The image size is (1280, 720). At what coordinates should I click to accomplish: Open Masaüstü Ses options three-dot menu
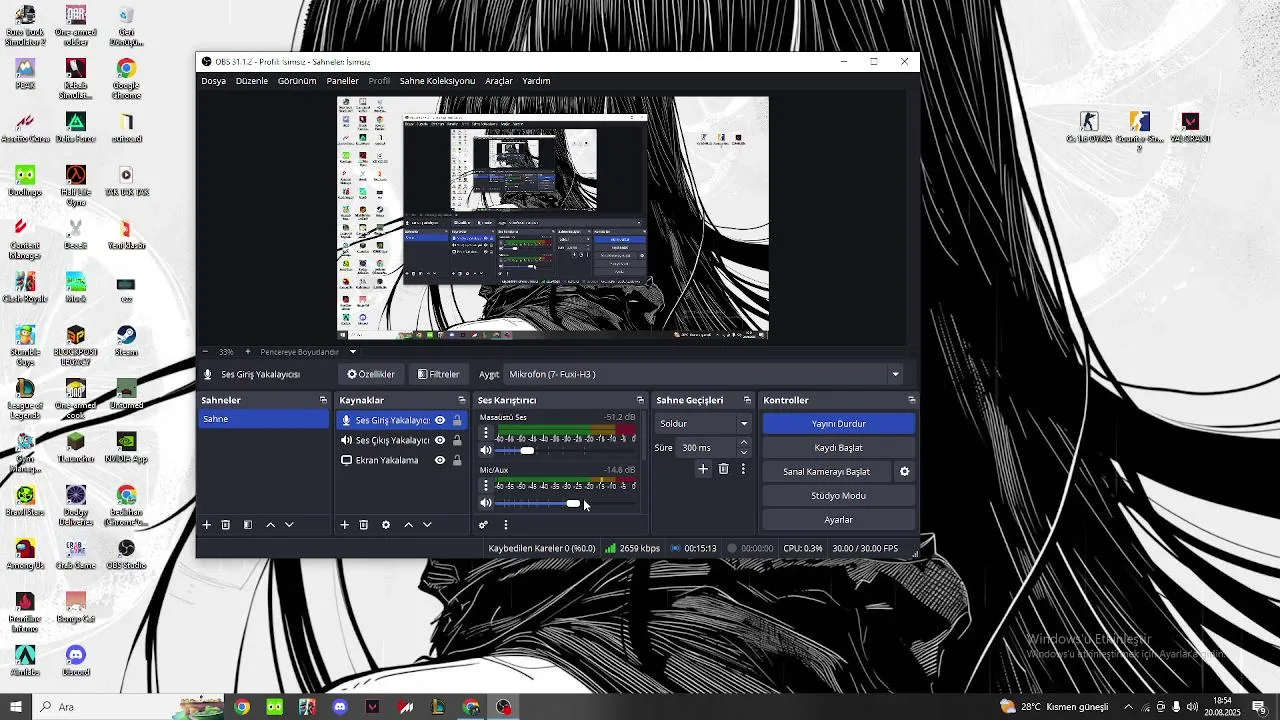486,433
